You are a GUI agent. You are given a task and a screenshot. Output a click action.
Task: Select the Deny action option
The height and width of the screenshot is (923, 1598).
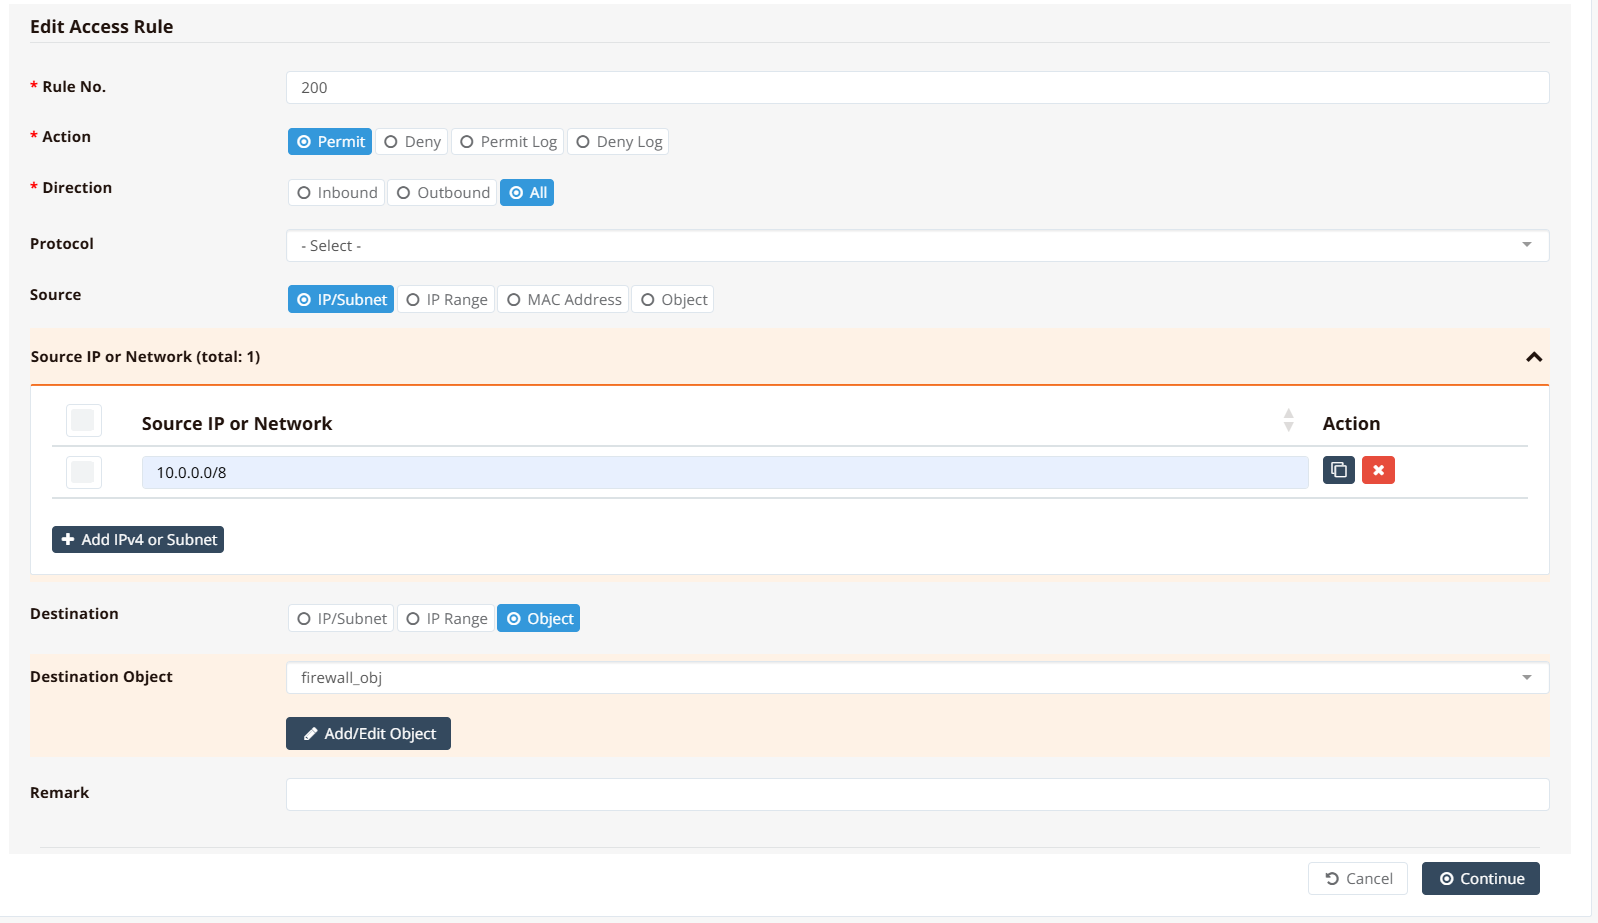[x=412, y=142]
